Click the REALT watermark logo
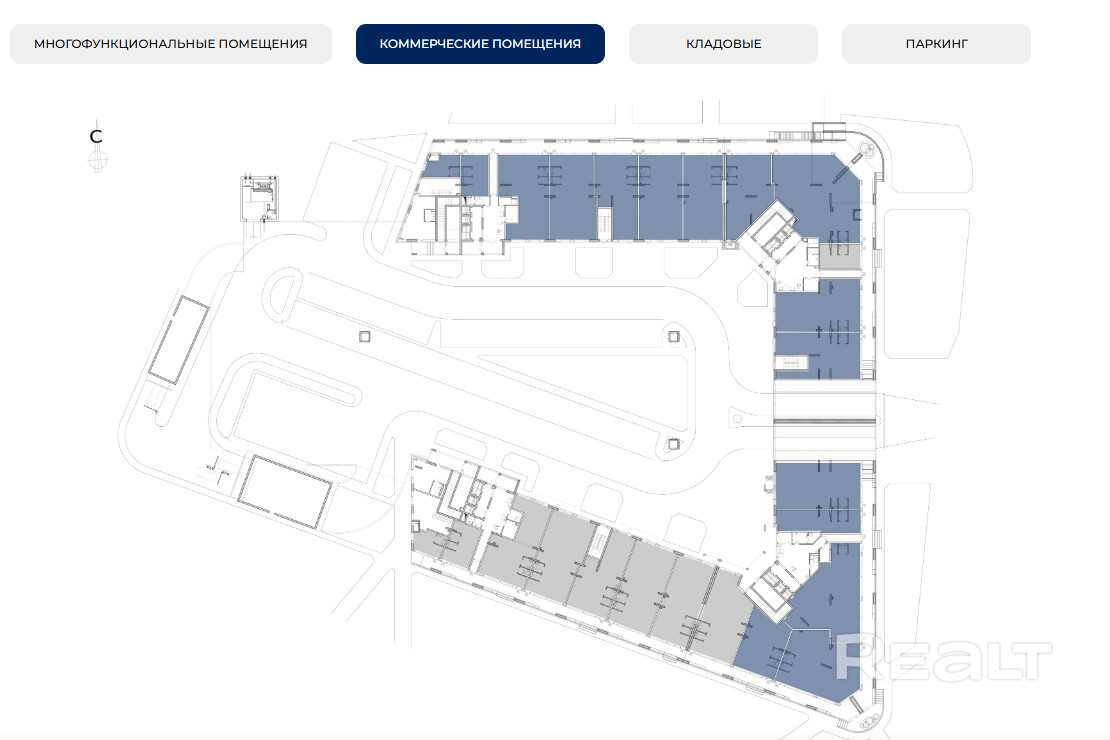 943,662
